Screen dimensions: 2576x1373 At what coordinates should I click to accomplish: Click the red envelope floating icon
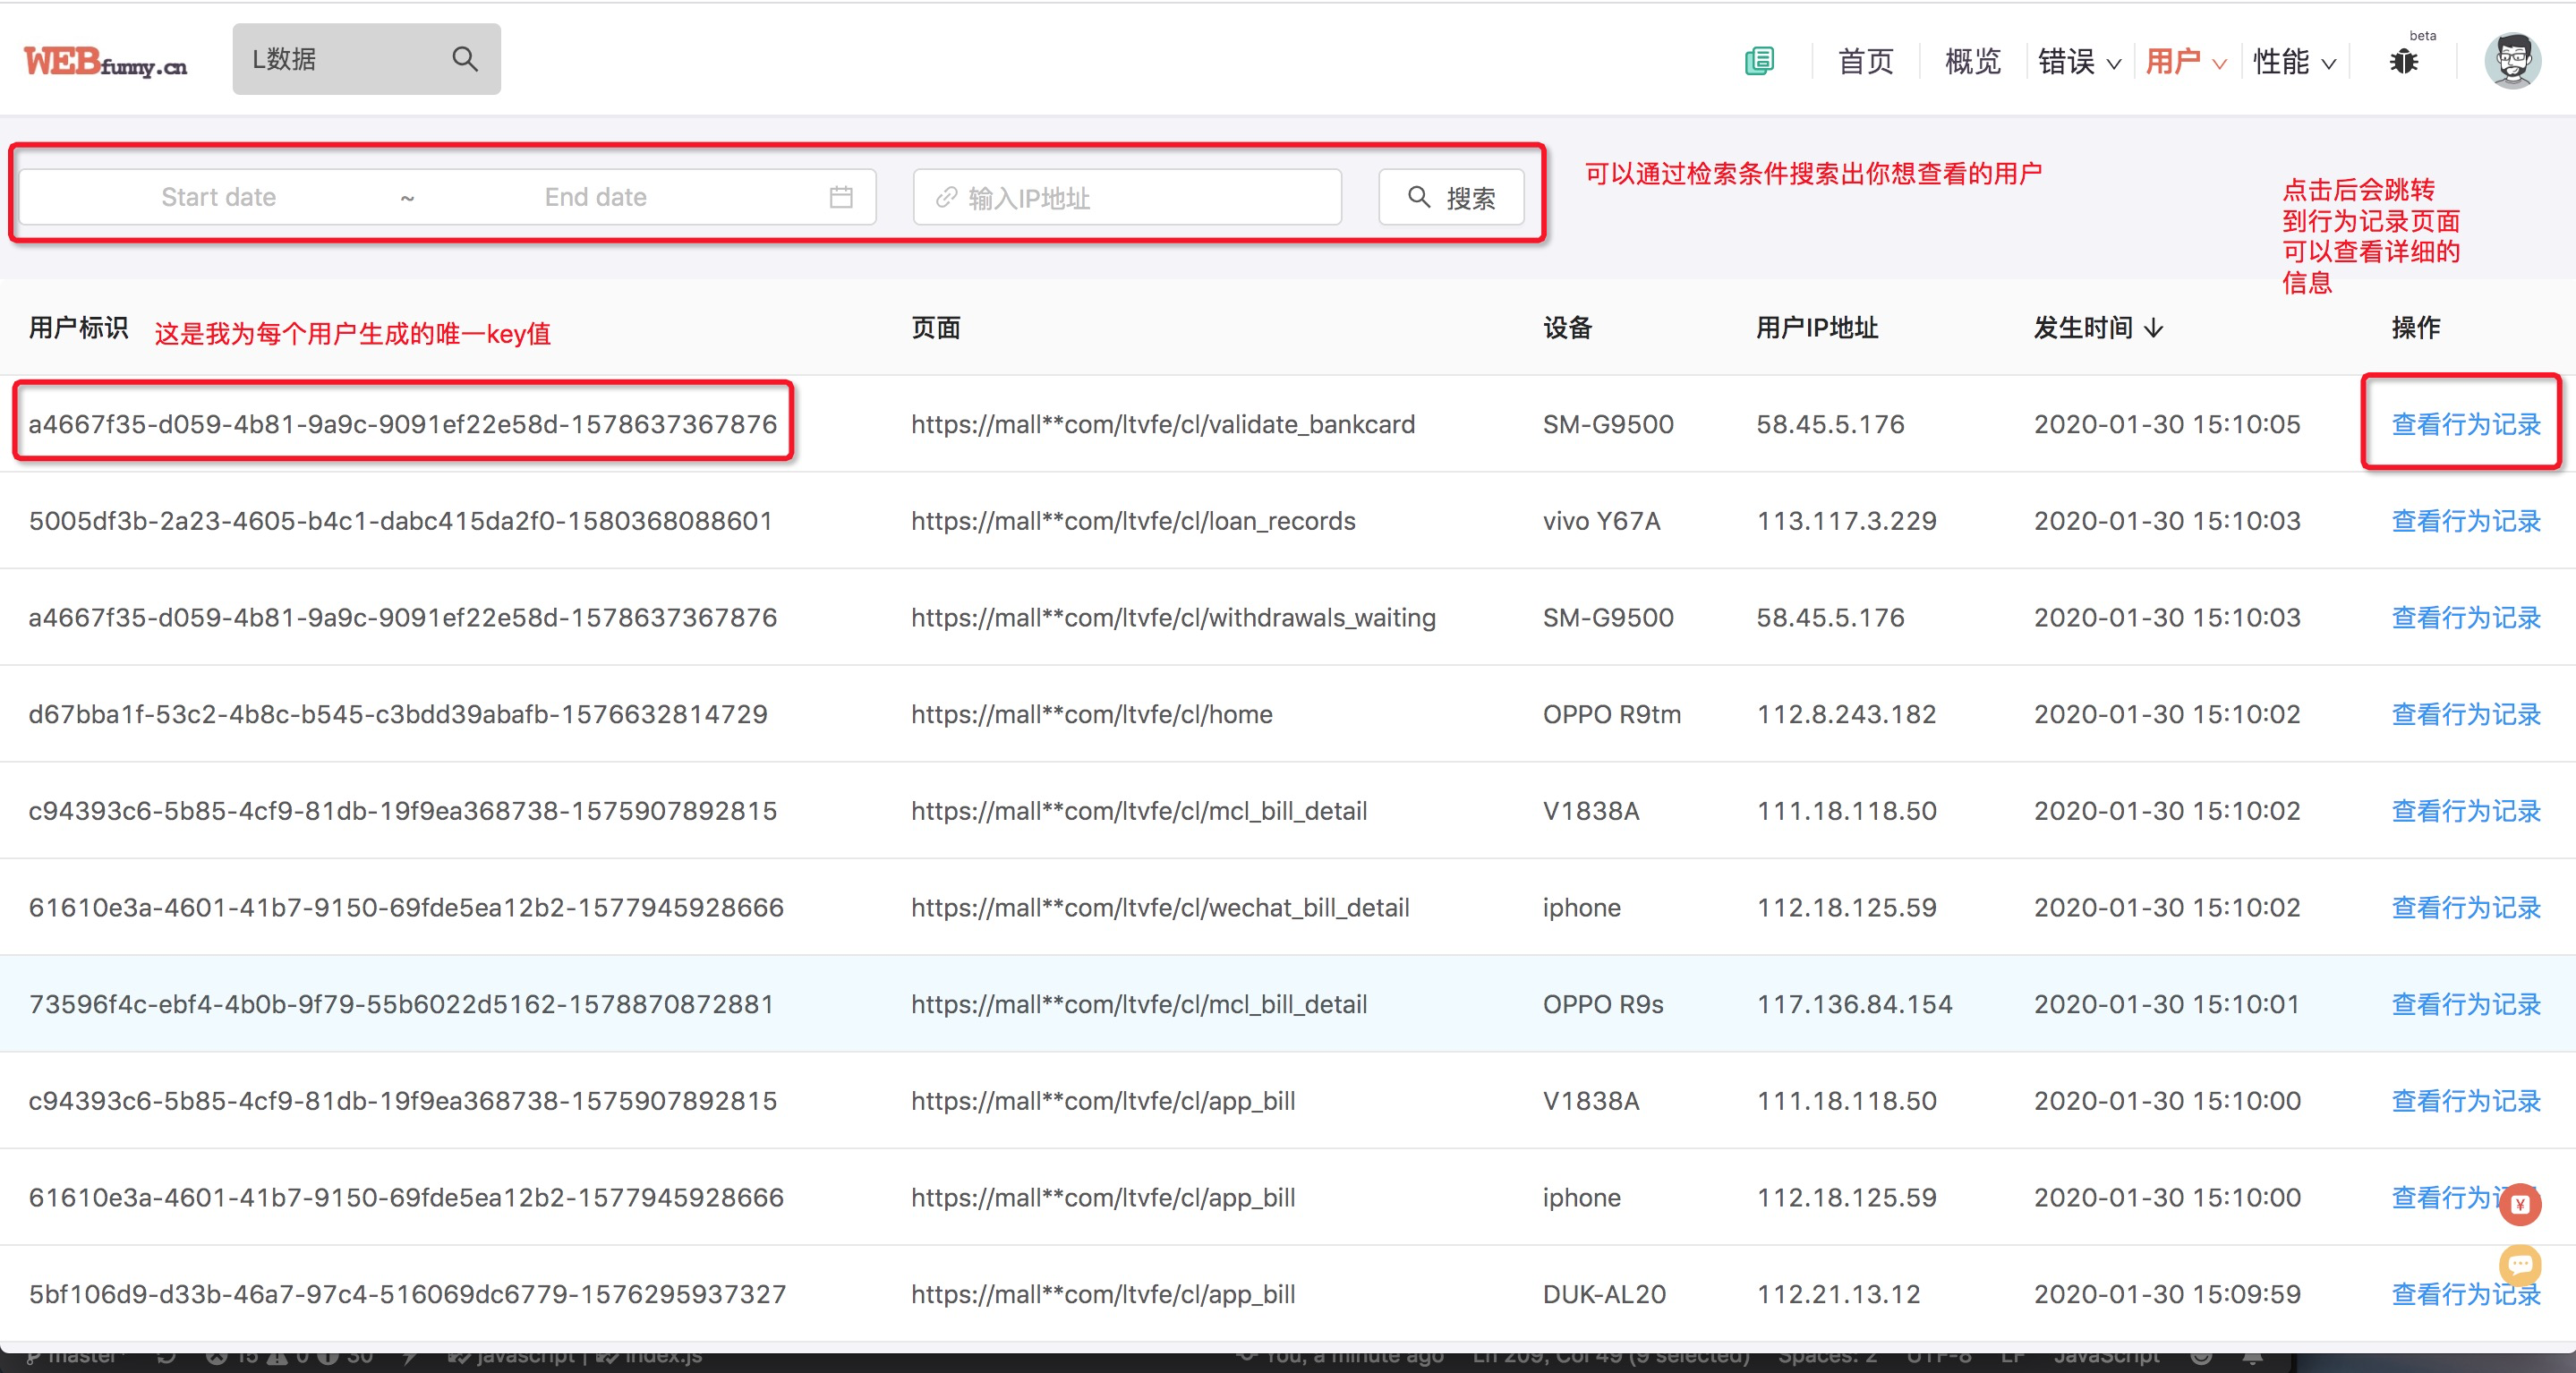[2520, 1204]
